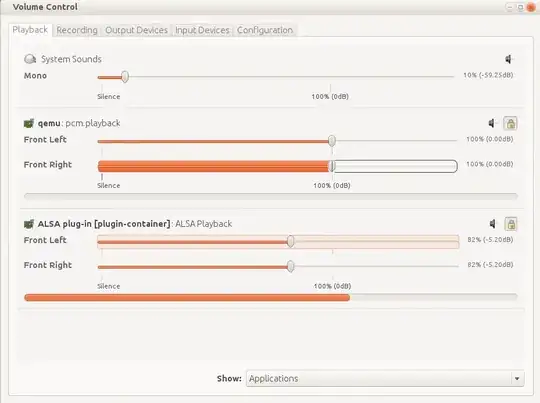Click the qemu playback level meter bar
This screenshot has height=403, width=540.
(271, 197)
